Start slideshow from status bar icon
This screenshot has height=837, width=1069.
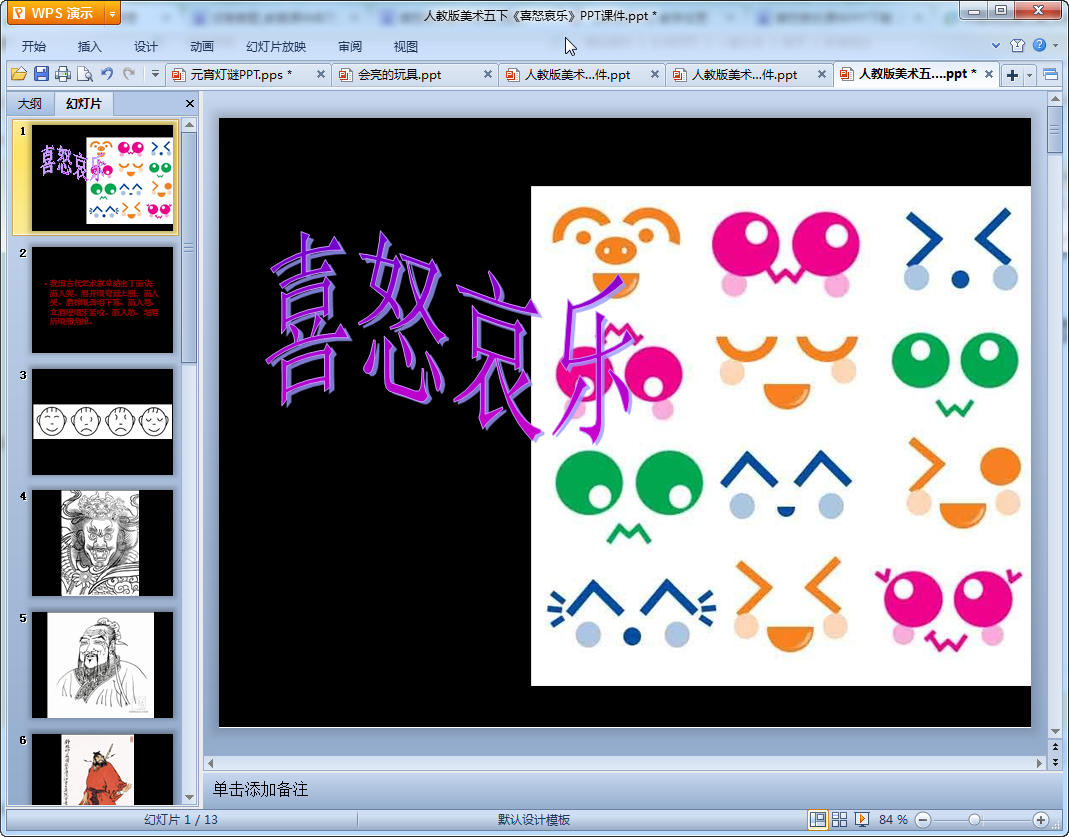coord(862,819)
